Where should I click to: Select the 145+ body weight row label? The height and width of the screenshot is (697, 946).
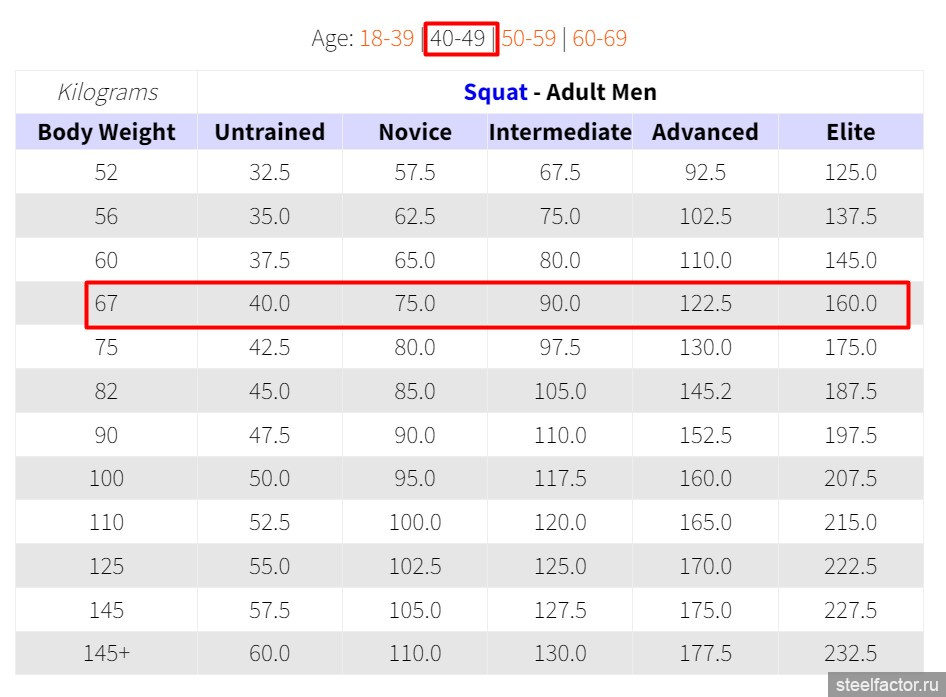(x=106, y=653)
